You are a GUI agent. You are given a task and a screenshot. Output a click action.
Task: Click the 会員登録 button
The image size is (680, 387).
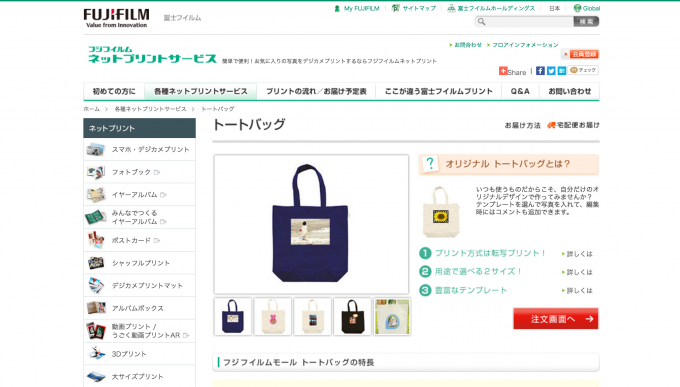(x=580, y=54)
